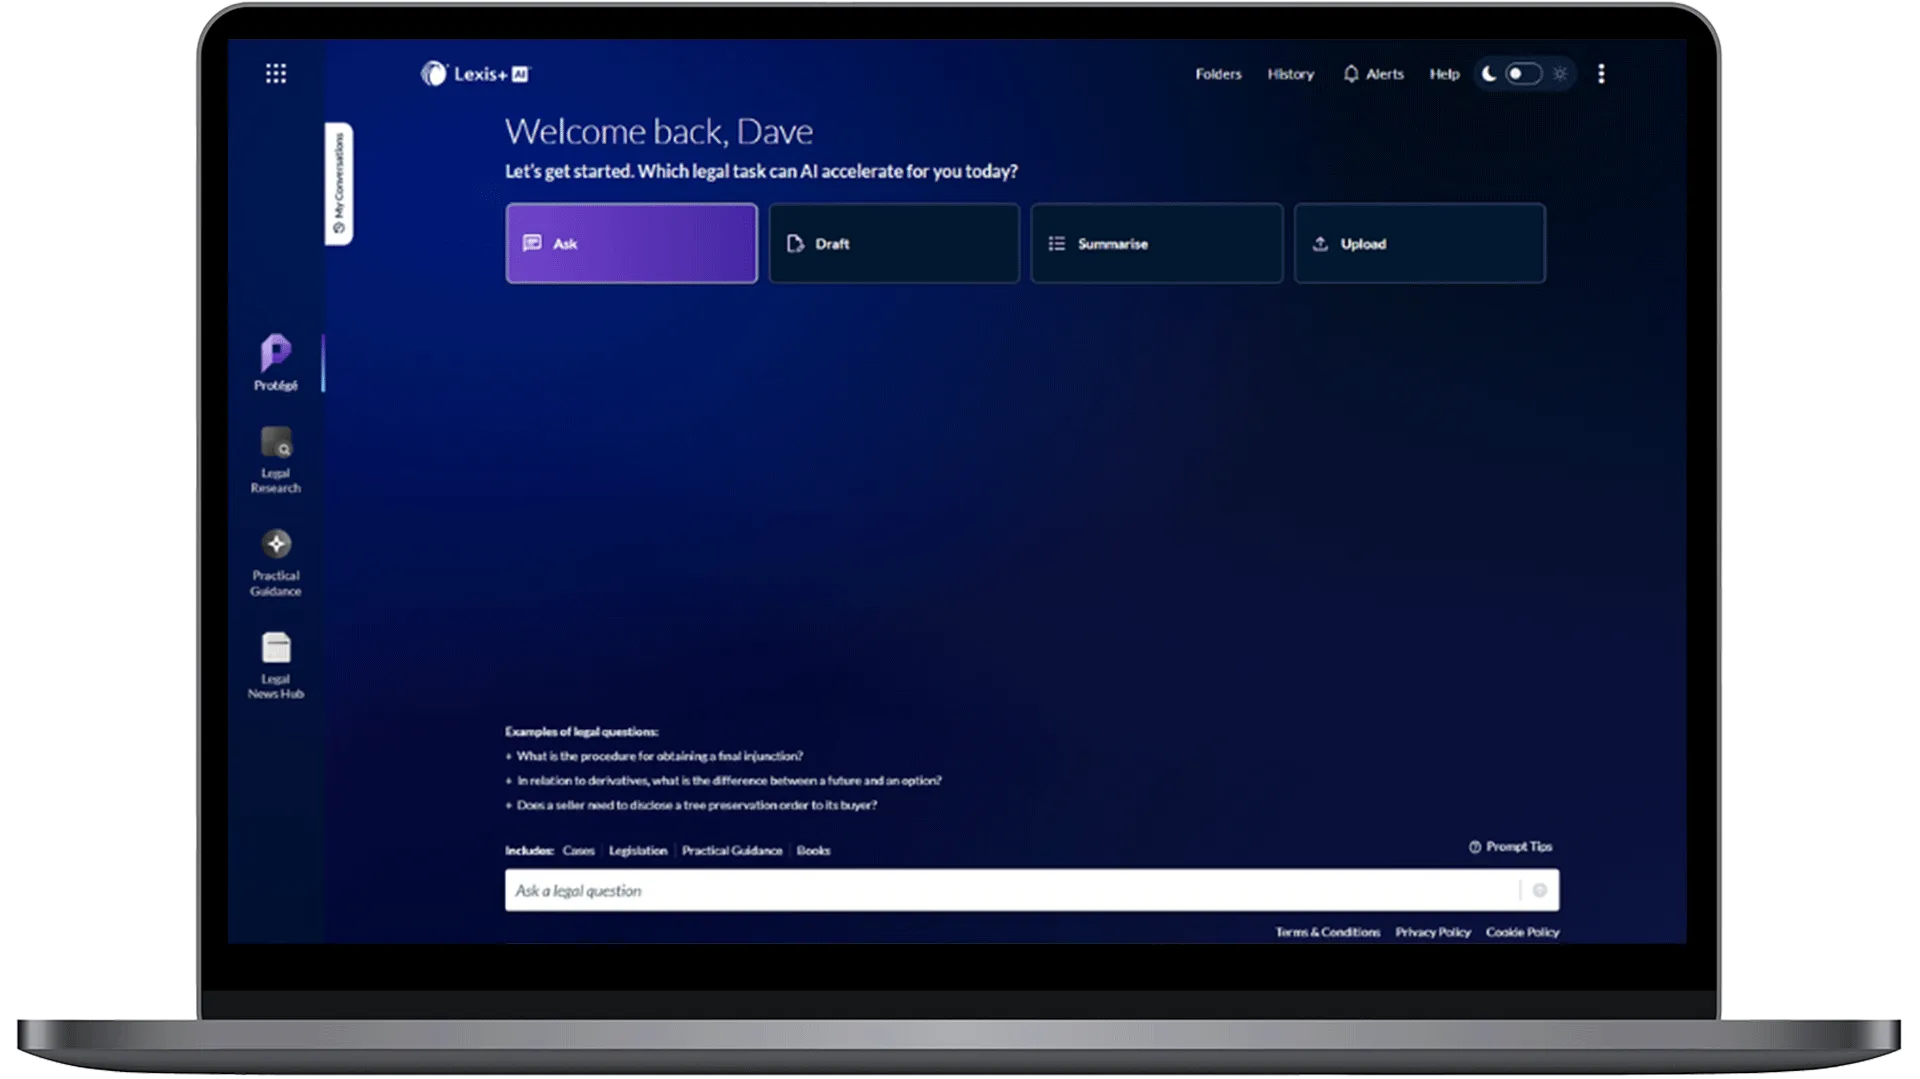Open the Privacy Policy link
This screenshot has width=1920, height=1079.
click(1432, 932)
